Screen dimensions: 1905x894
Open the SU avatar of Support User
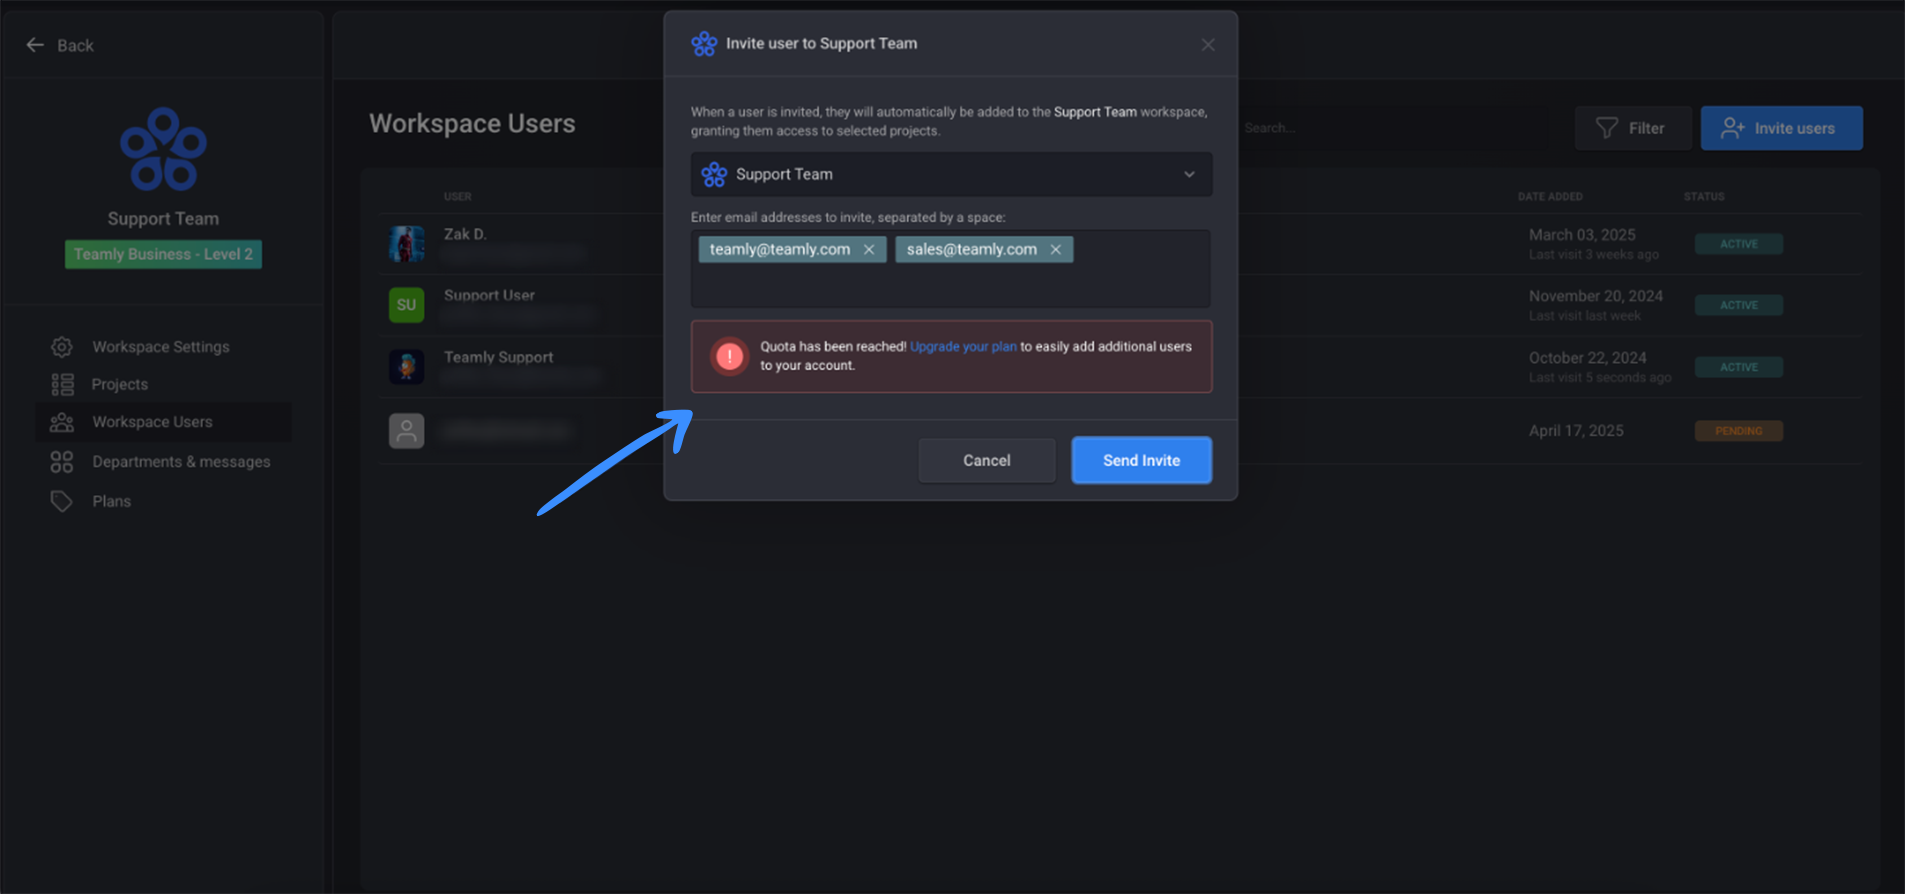(x=406, y=305)
